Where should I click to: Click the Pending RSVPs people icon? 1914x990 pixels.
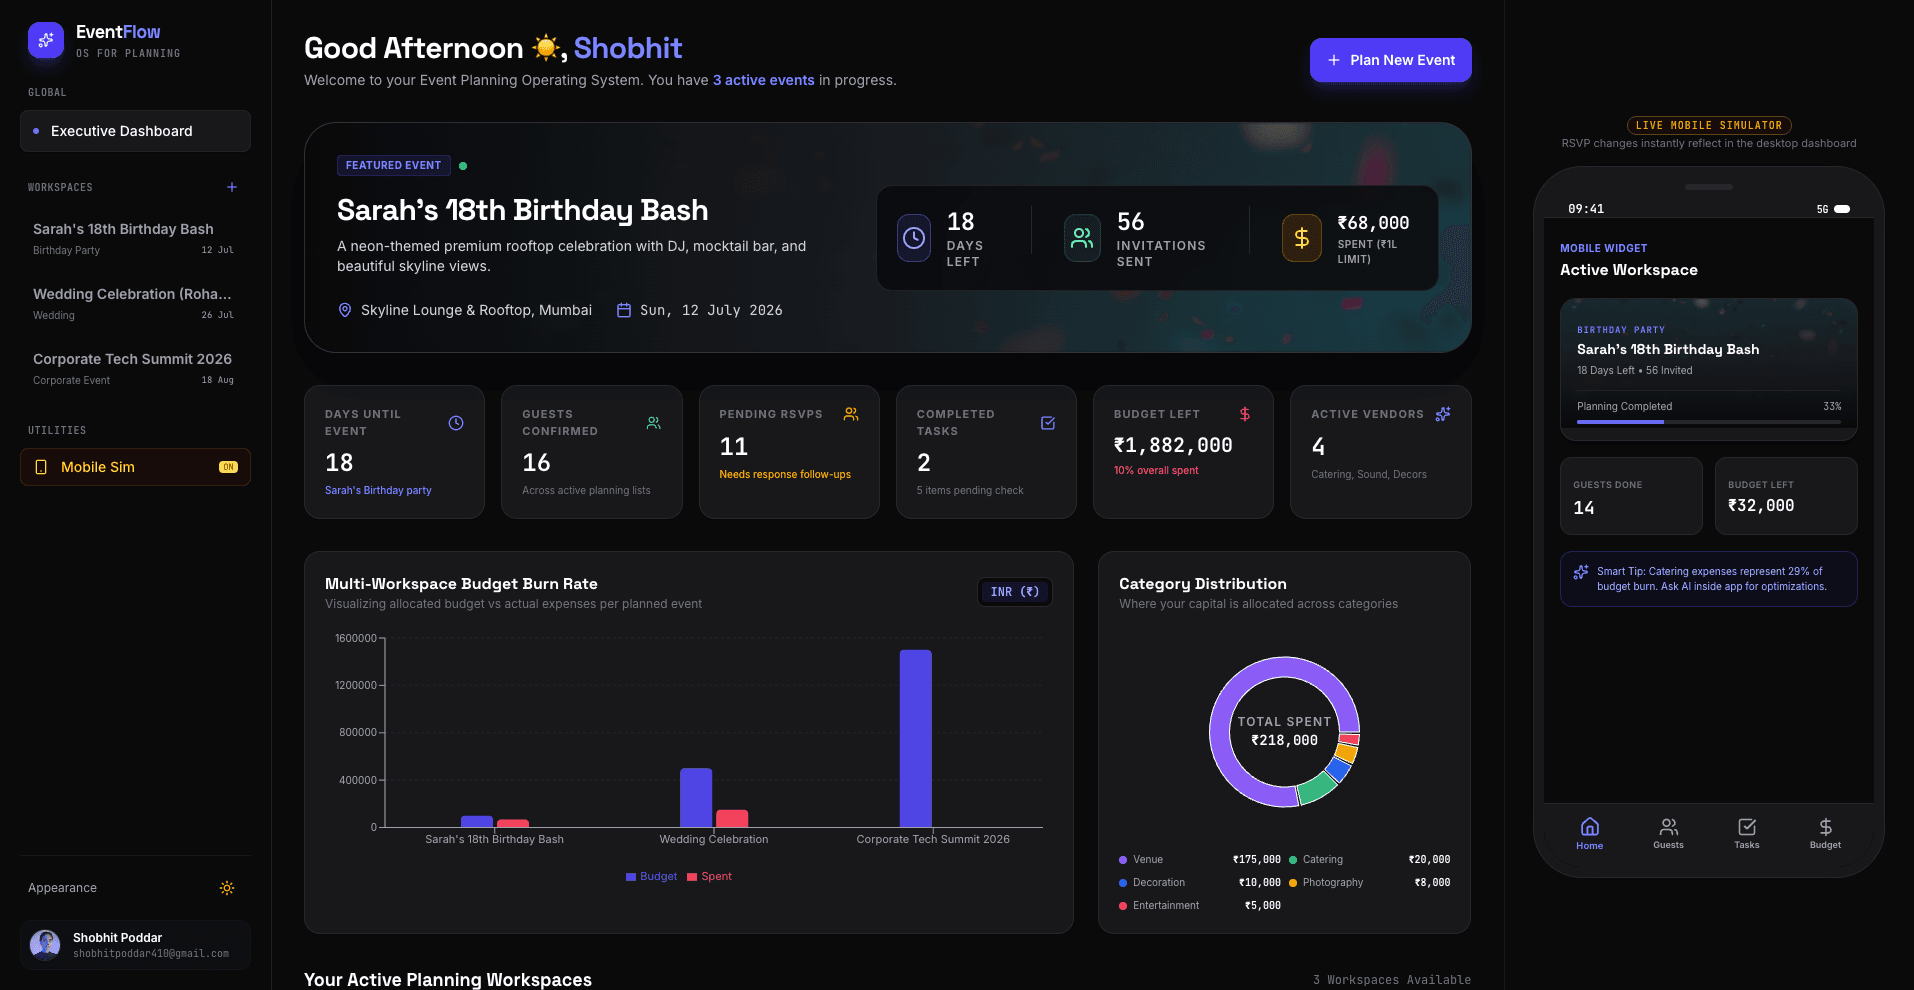pos(851,414)
